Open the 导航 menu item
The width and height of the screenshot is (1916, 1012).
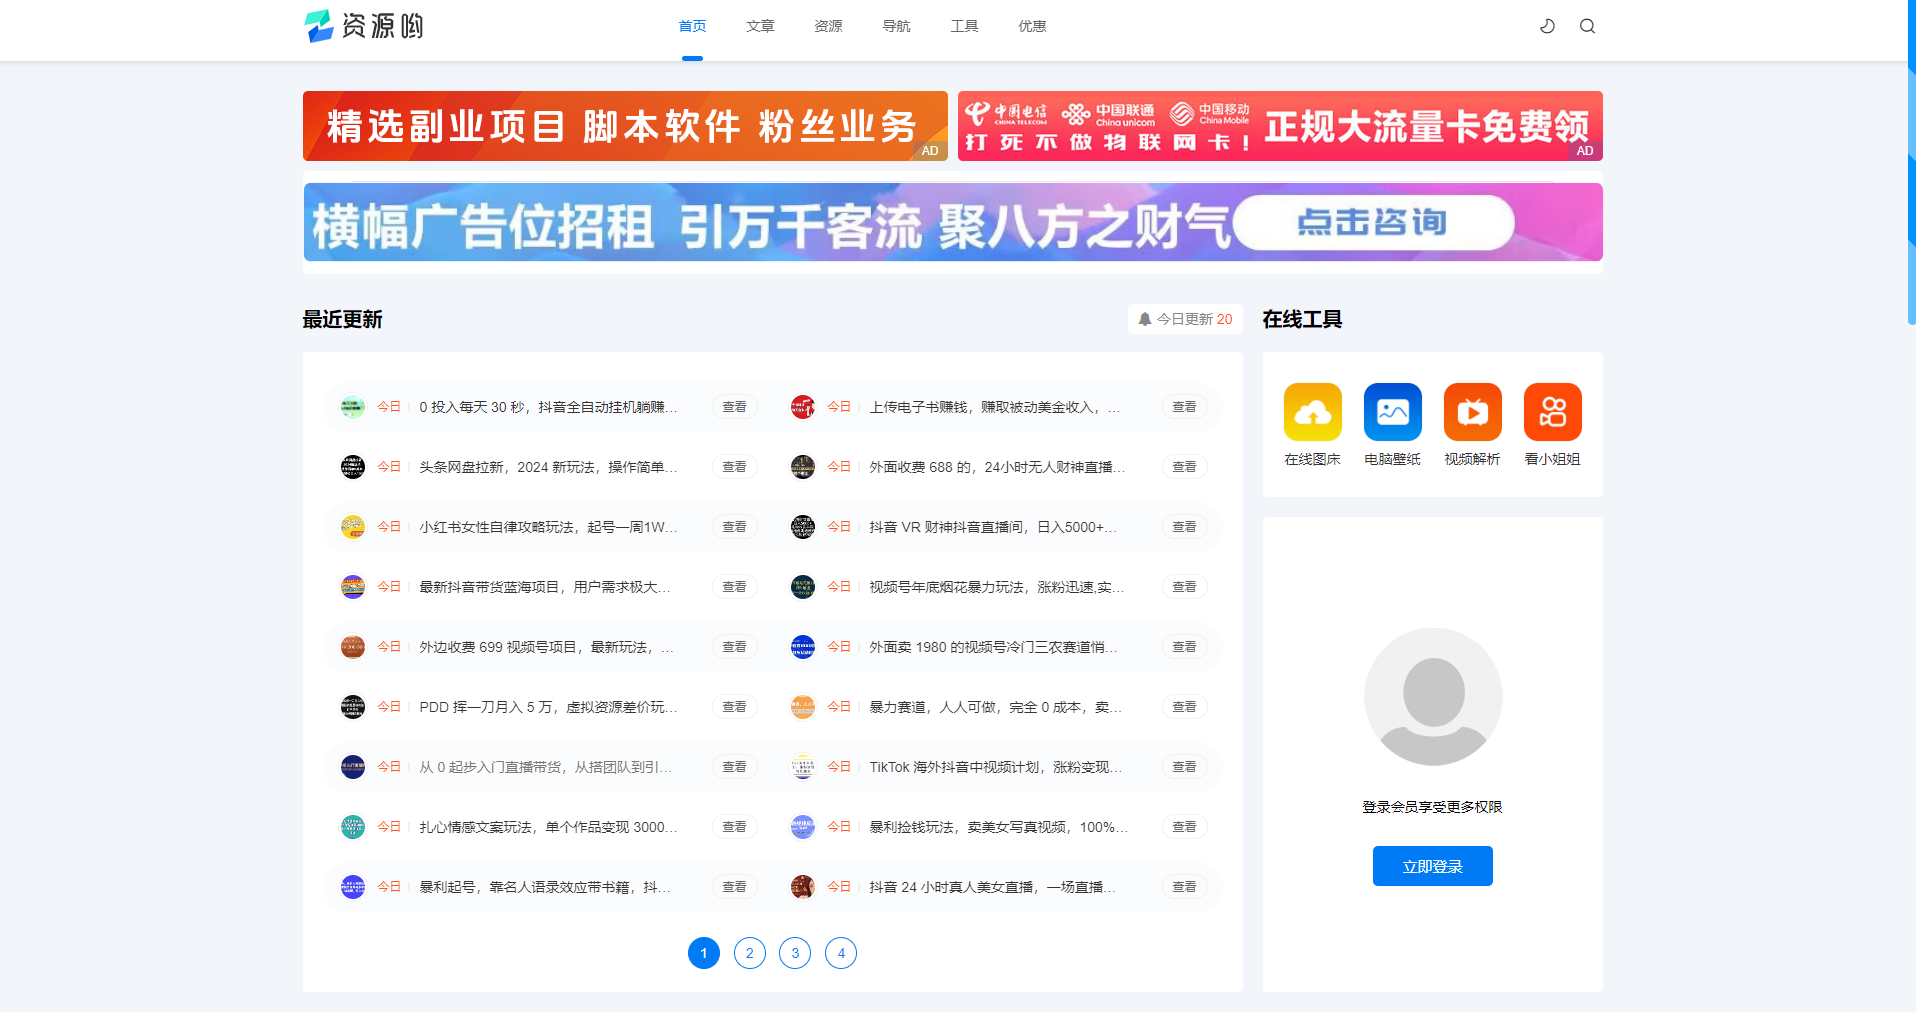(x=896, y=26)
